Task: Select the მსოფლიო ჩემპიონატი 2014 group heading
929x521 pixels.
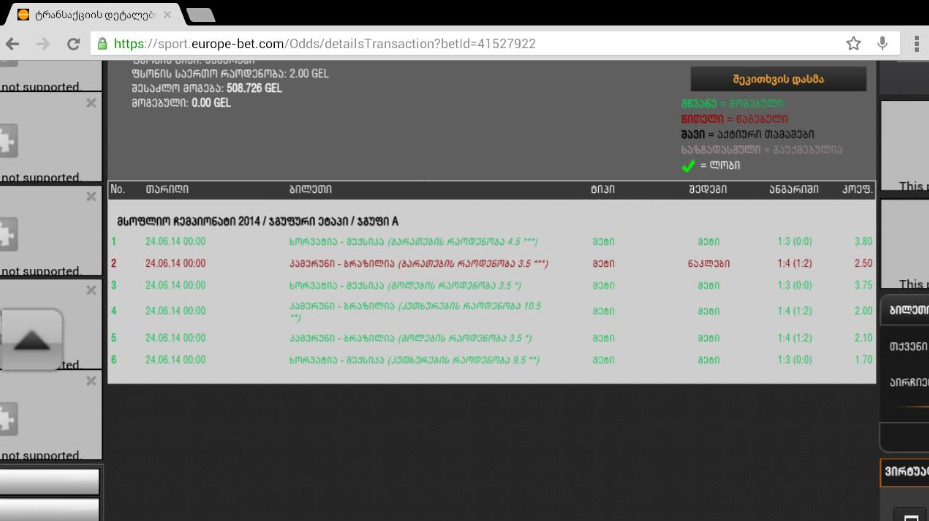Action: pyautogui.click(x=258, y=221)
